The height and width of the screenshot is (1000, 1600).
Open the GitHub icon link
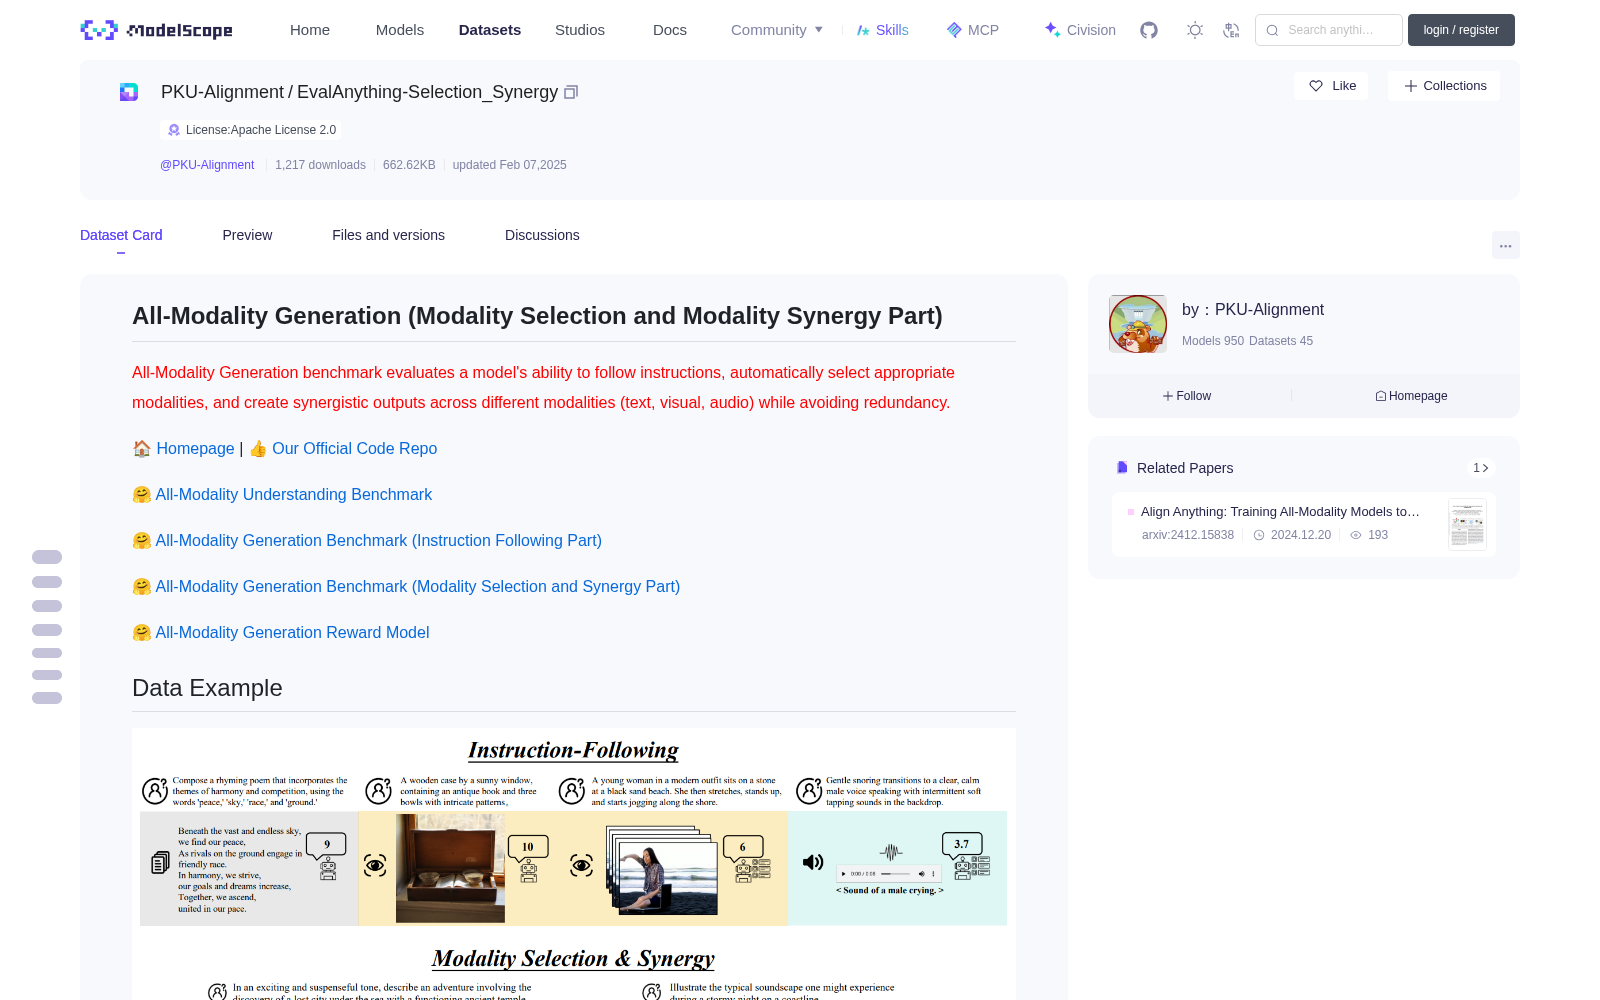(x=1149, y=30)
